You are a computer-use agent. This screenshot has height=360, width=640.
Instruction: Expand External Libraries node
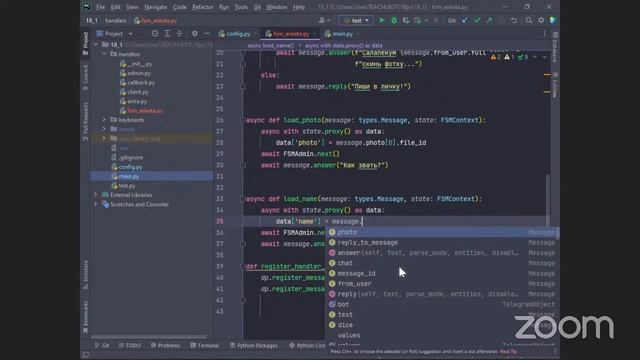96,195
